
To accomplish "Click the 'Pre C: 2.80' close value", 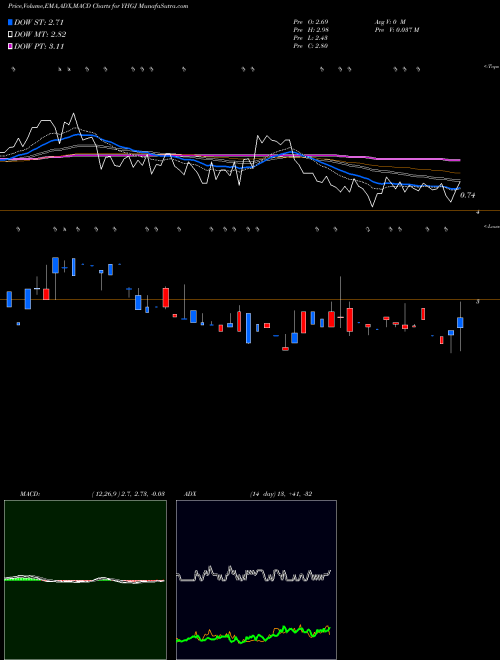I will click(x=311, y=45).
